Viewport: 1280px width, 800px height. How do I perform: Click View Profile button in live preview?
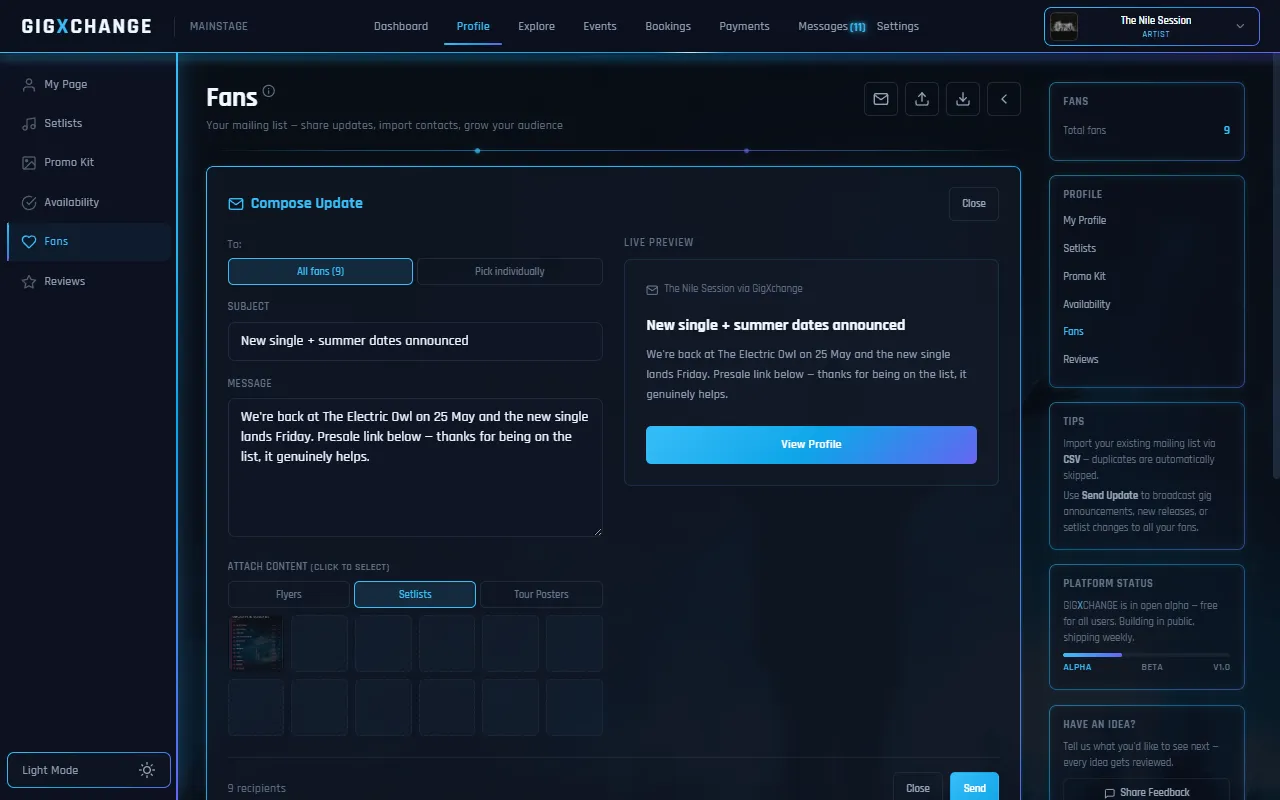coord(811,444)
